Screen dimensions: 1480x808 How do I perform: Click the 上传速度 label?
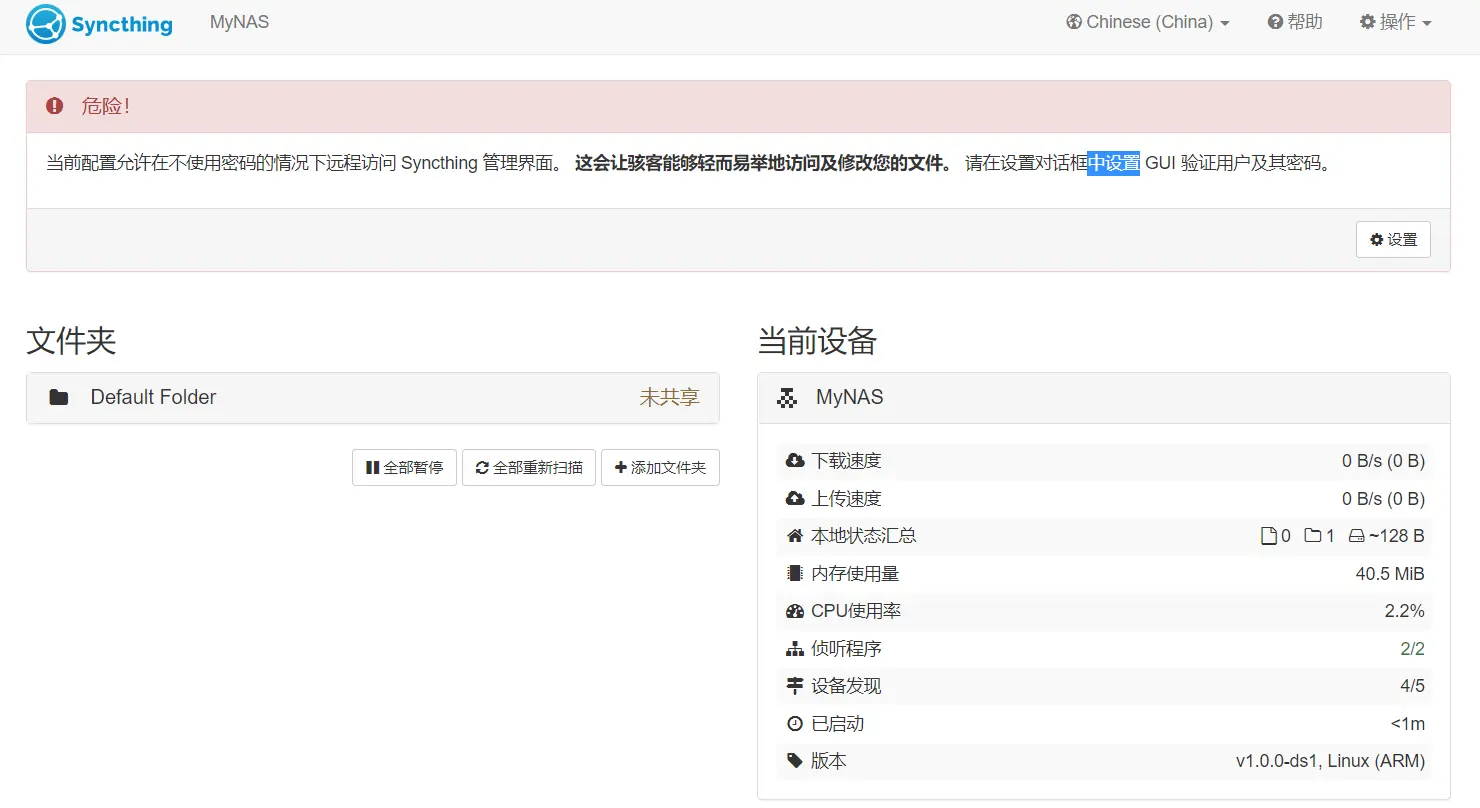click(x=846, y=498)
